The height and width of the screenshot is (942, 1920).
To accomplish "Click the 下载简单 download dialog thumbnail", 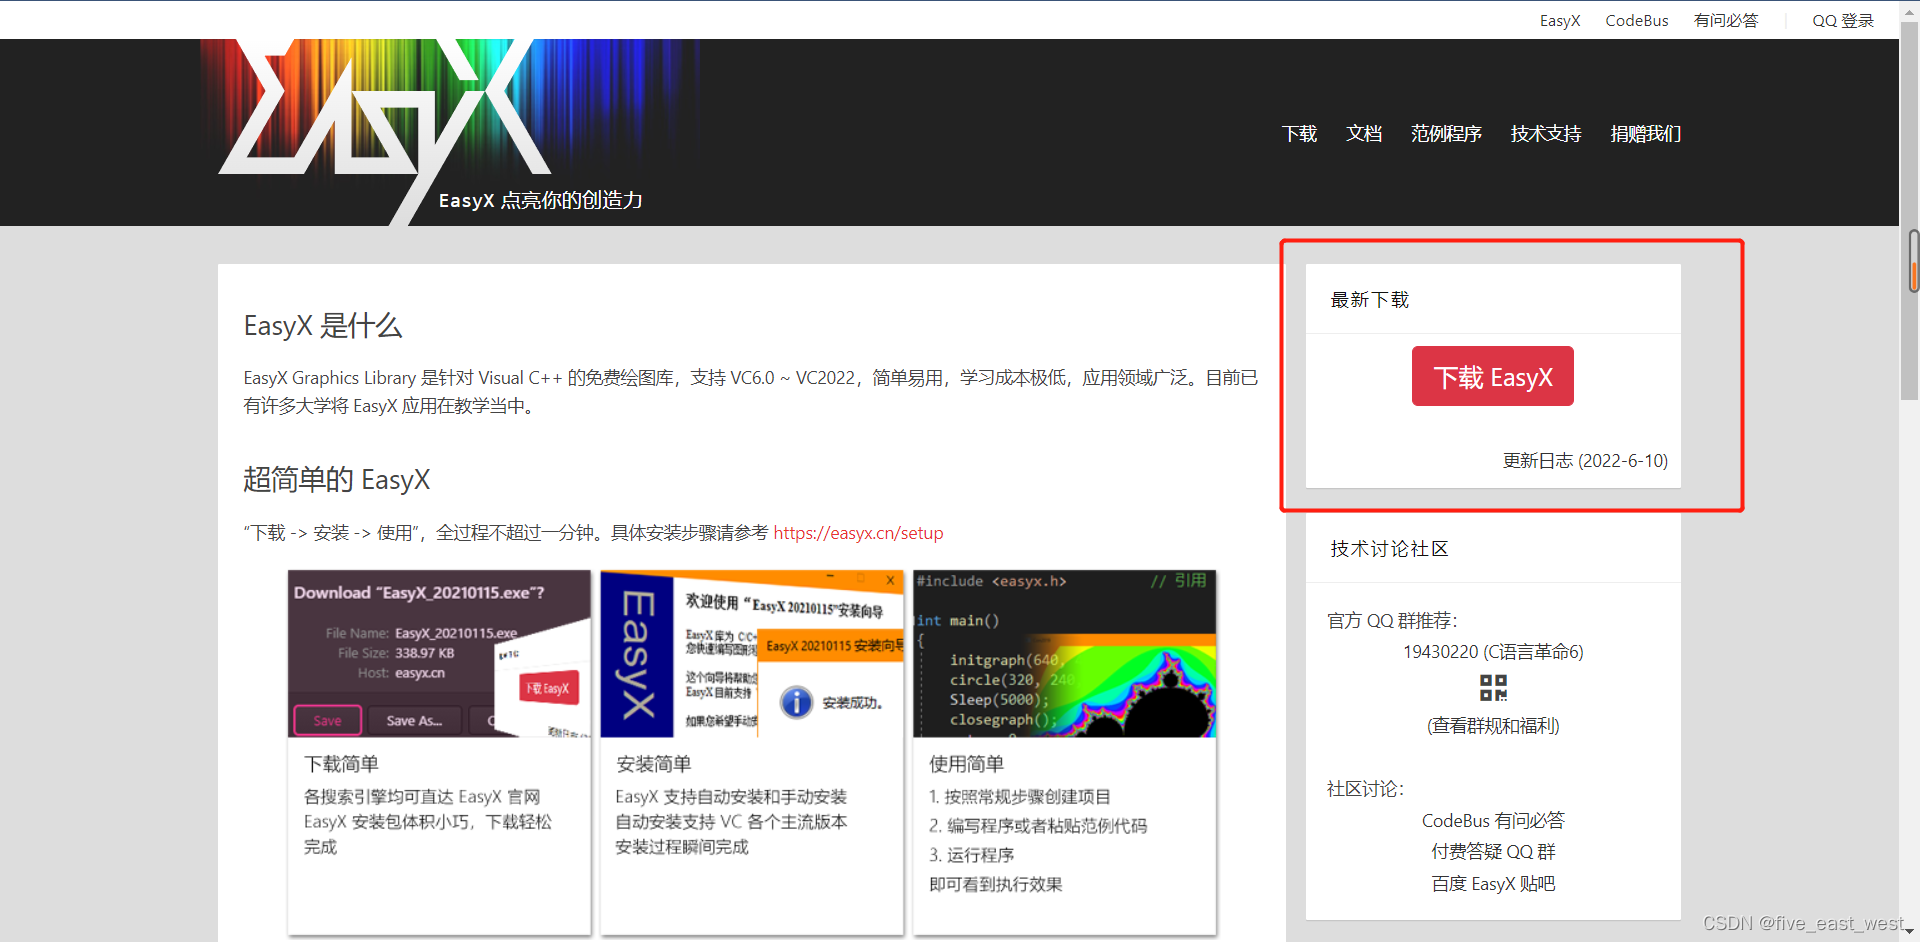I will pyautogui.click(x=439, y=654).
